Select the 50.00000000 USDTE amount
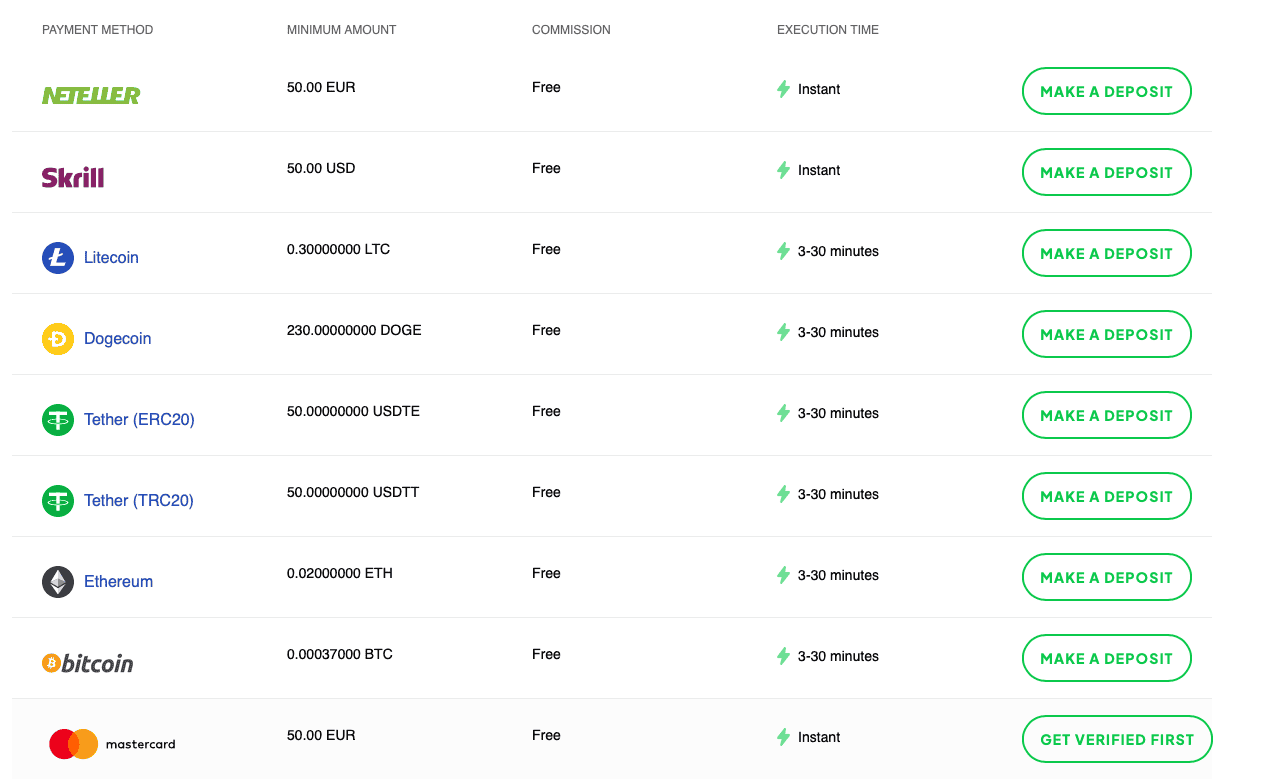This screenshot has height=782, width=1274. pos(353,411)
